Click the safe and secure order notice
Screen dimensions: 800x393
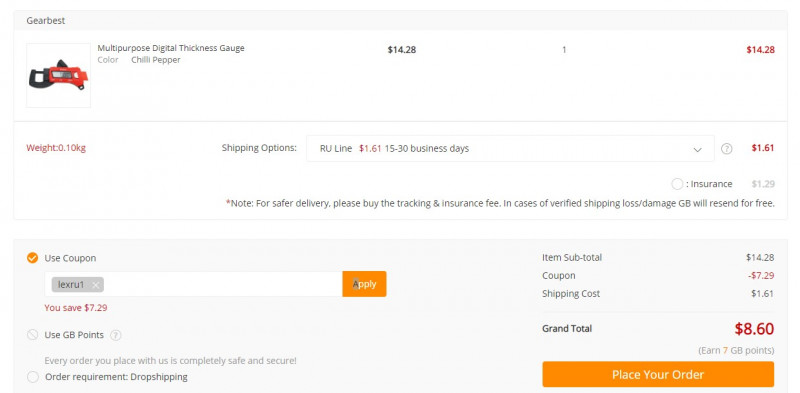pos(170,361)
